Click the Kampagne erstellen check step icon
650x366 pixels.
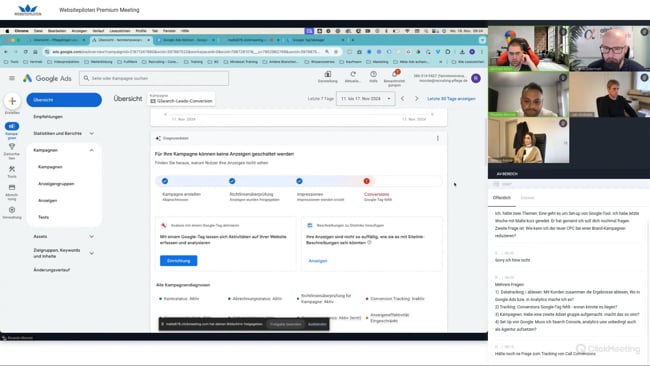click(165, 181)
